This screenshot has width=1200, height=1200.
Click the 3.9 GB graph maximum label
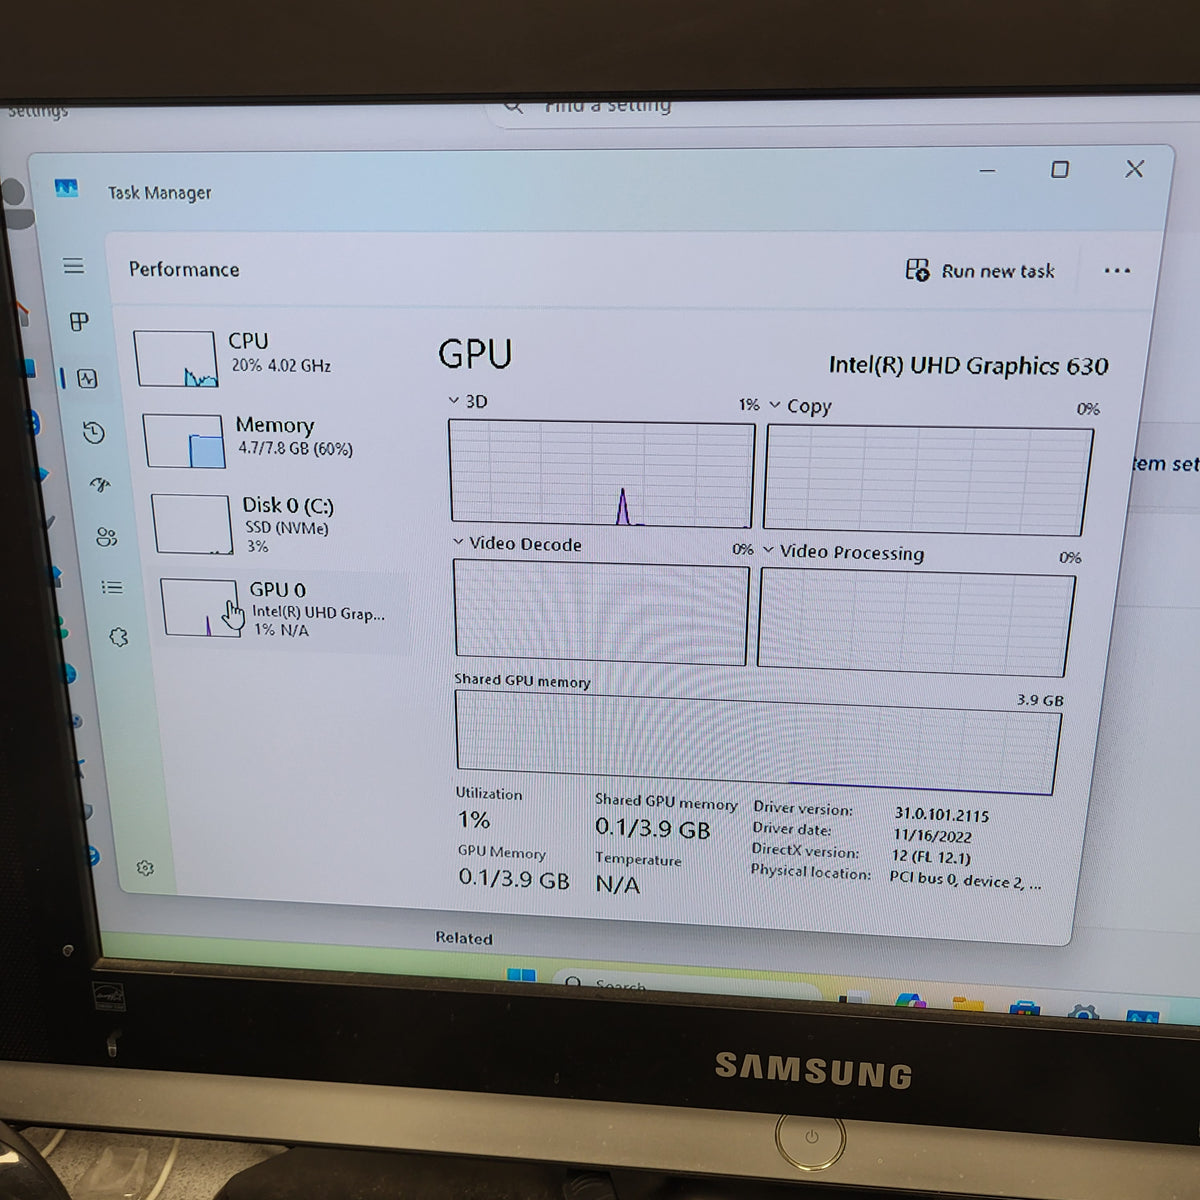[1040, 700]
